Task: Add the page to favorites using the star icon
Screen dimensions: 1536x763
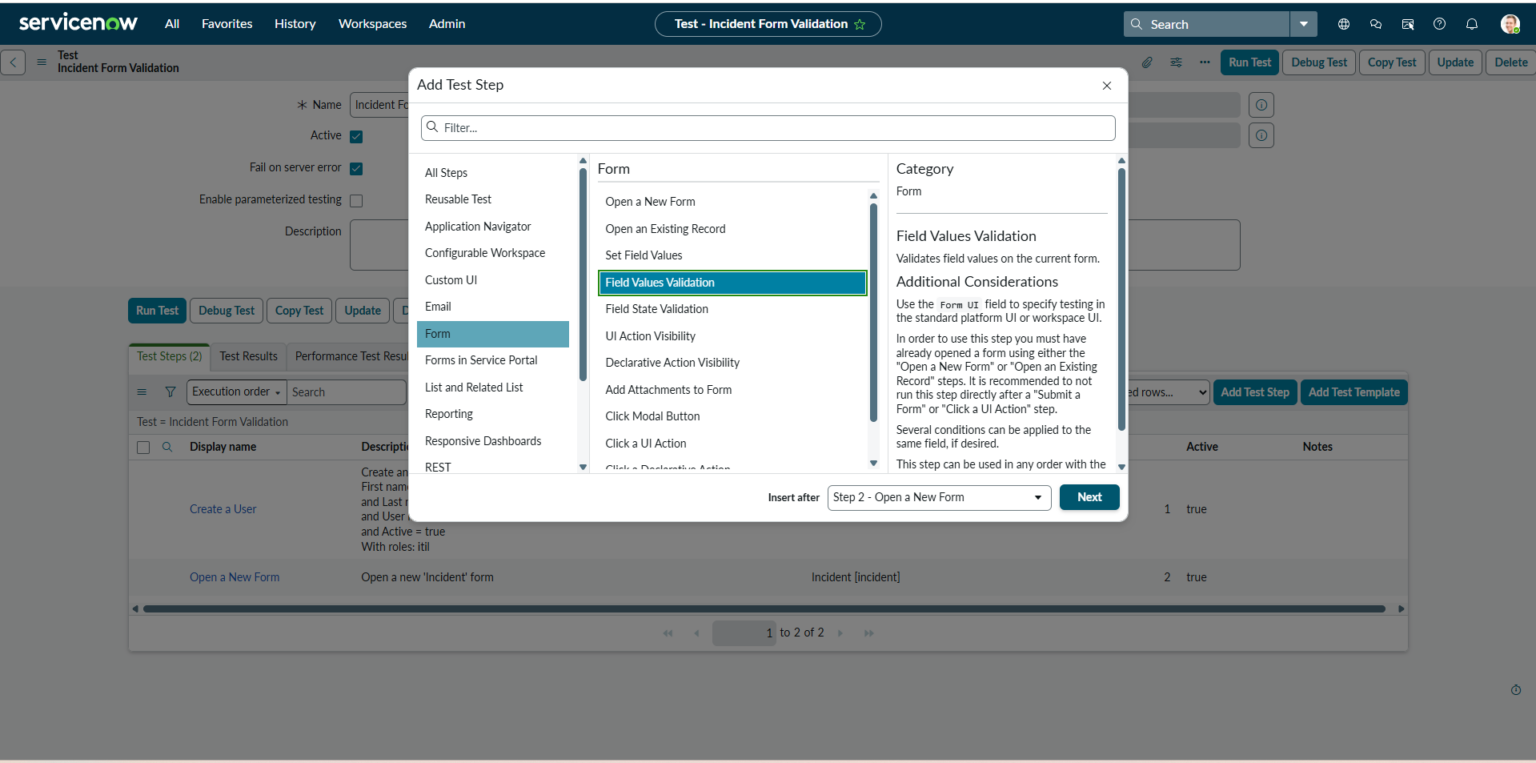Action: click(x=860, y=24)
